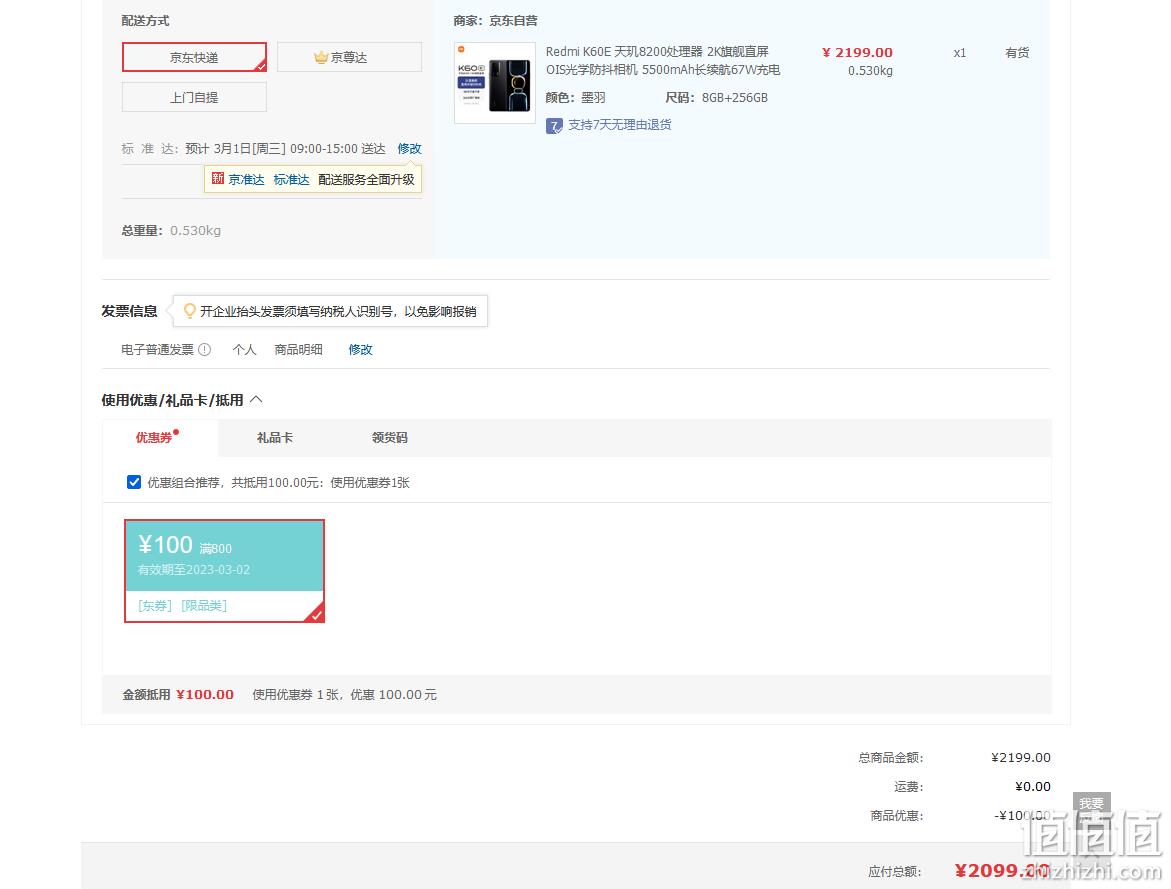Image resolution: width=1171 pixels, height=889 pixels.
Task: Deselect the ¥100 满800 coupon
Action: [224, 571]
